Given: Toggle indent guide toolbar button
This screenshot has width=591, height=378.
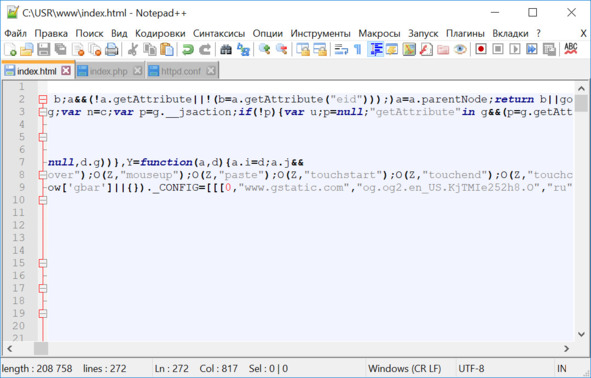Looking at the screenshot, I should point(375,49).
